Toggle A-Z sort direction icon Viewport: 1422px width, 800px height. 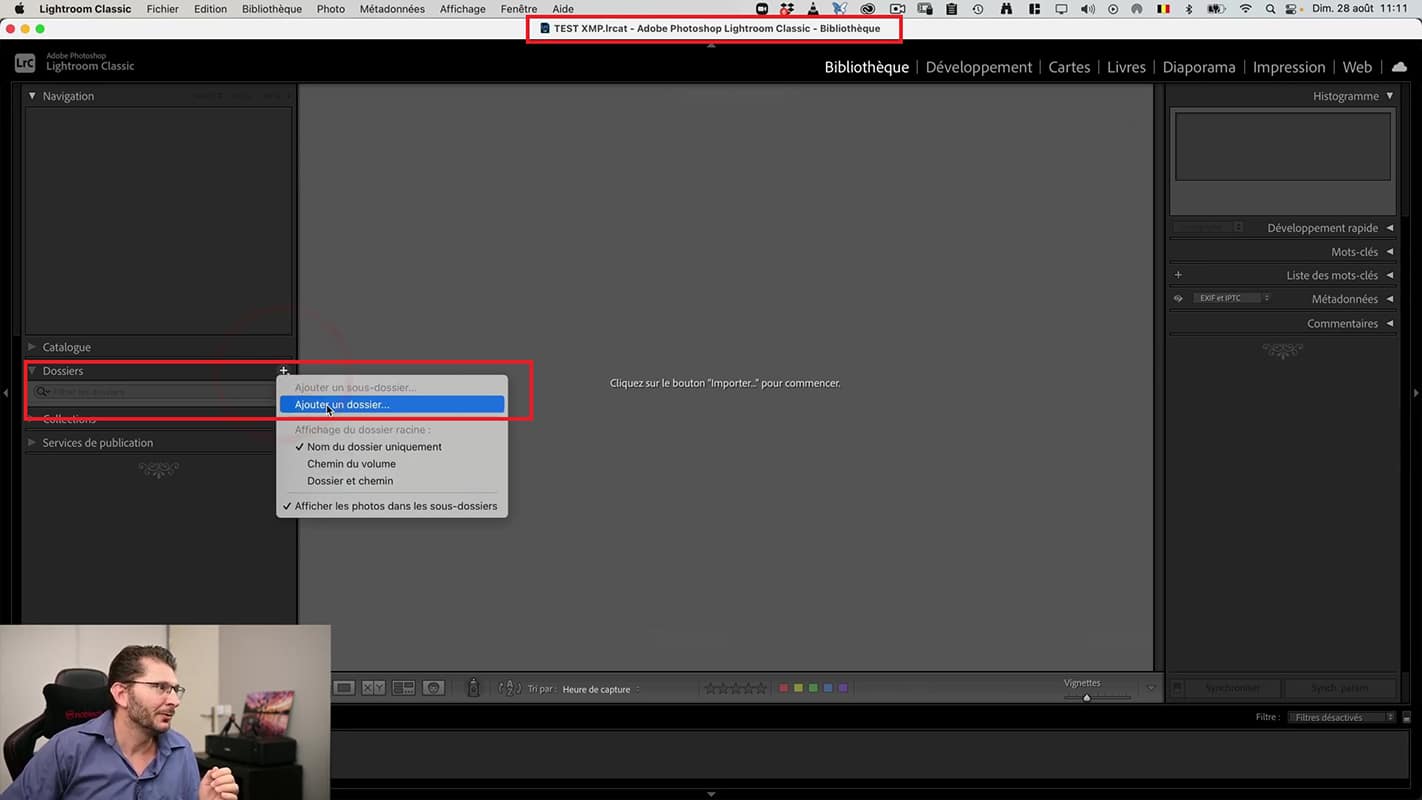click(509, 688)
